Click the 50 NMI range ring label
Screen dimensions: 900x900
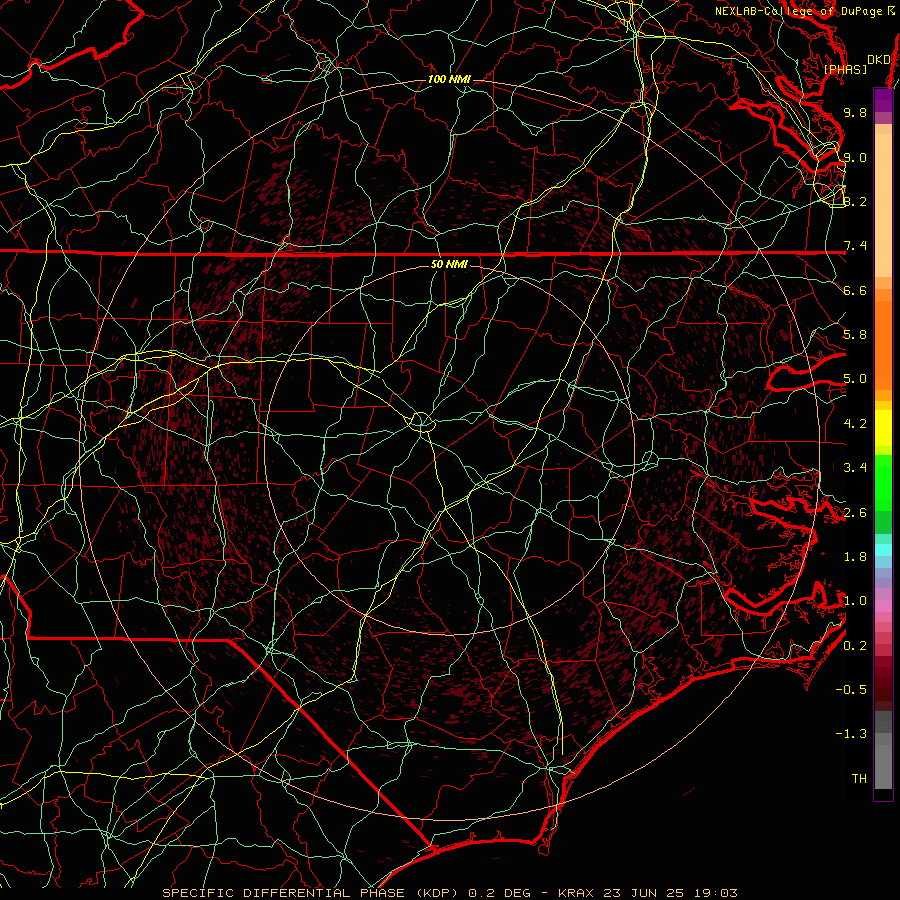[x=449, y=264]
